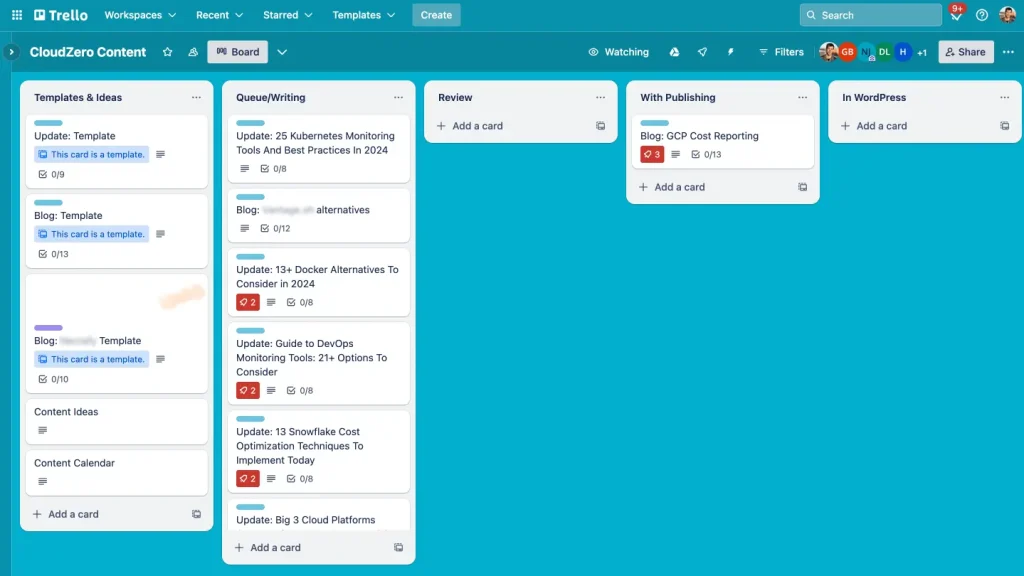Toggle Watching on this board

618,51
